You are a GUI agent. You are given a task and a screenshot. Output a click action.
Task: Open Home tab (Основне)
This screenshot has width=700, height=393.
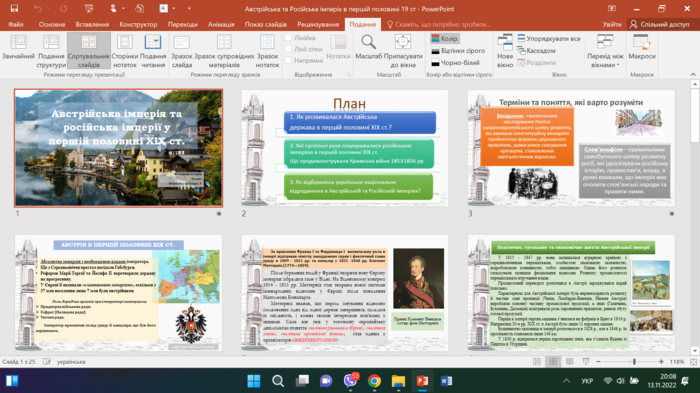point(52,24)
